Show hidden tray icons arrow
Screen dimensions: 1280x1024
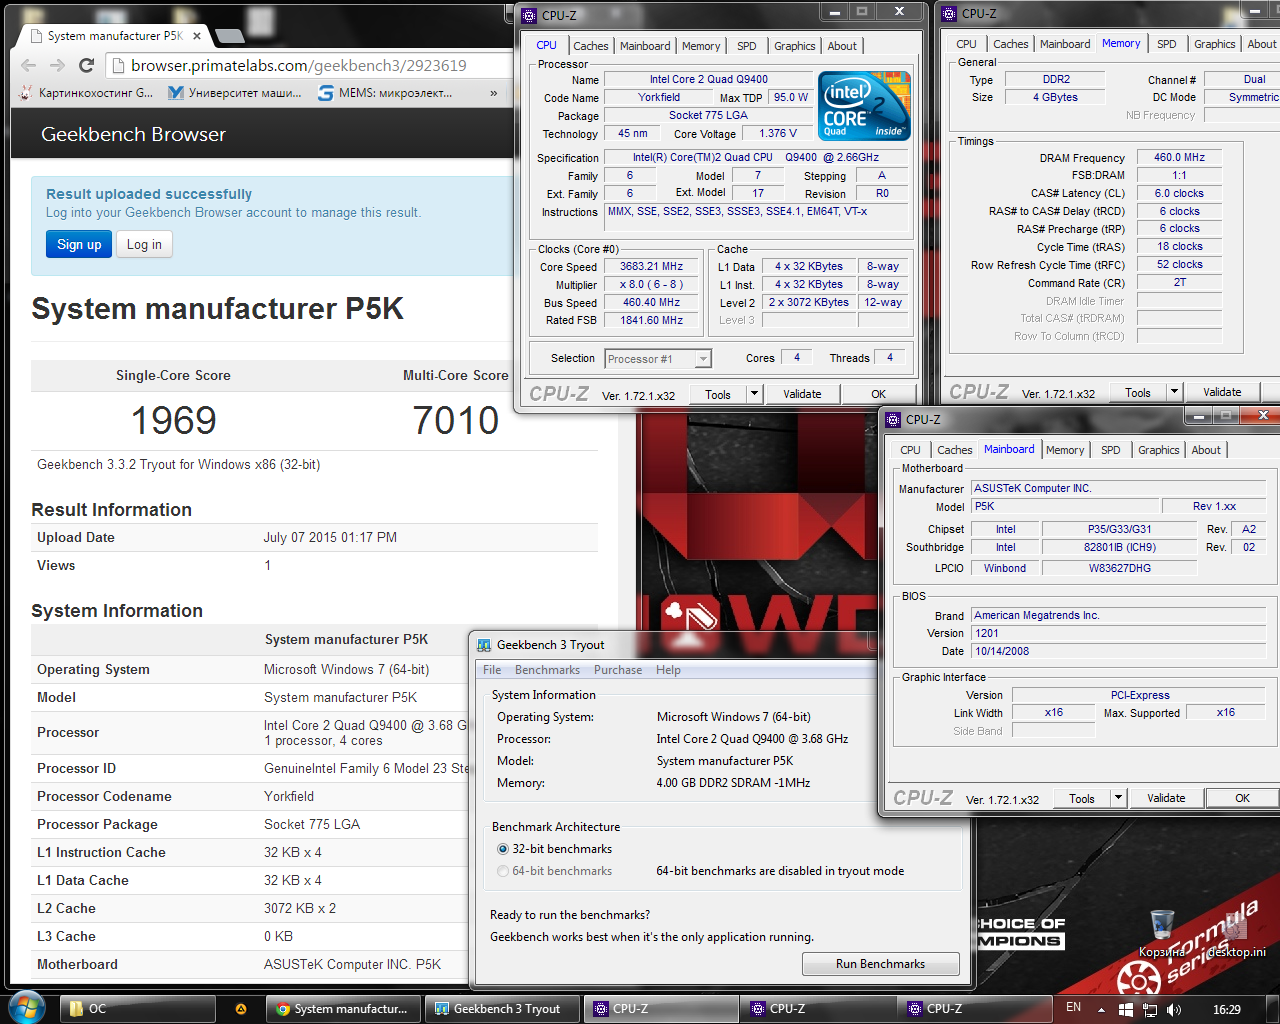[1101, 1009]
